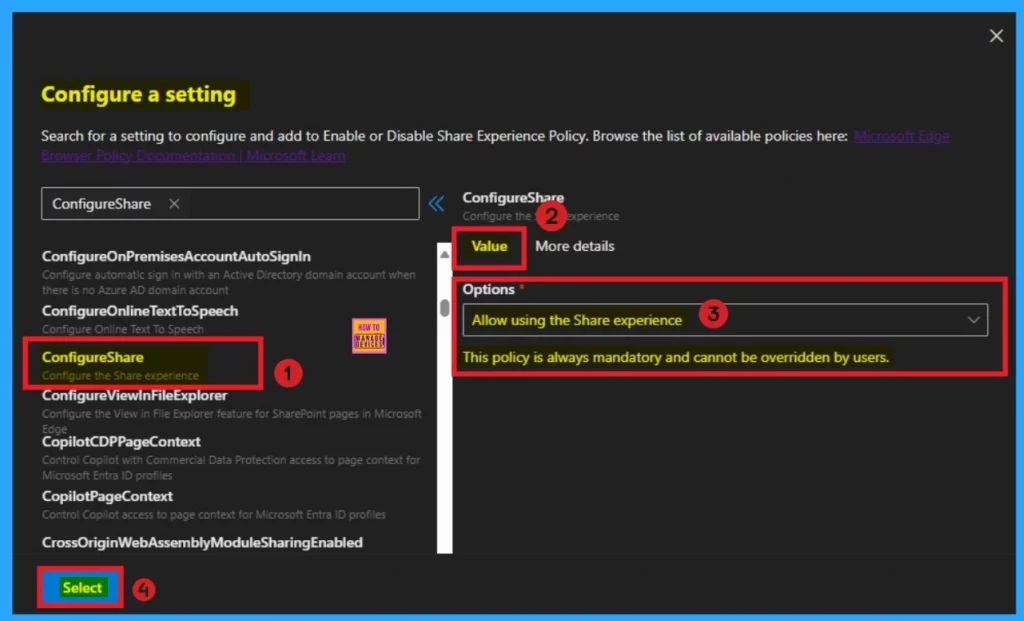Image resolution: width=1024 pixels, height=621 pixels.
Task: Click 'Configure Online Text To Speech' description
Action: click(x=123, y=329)
